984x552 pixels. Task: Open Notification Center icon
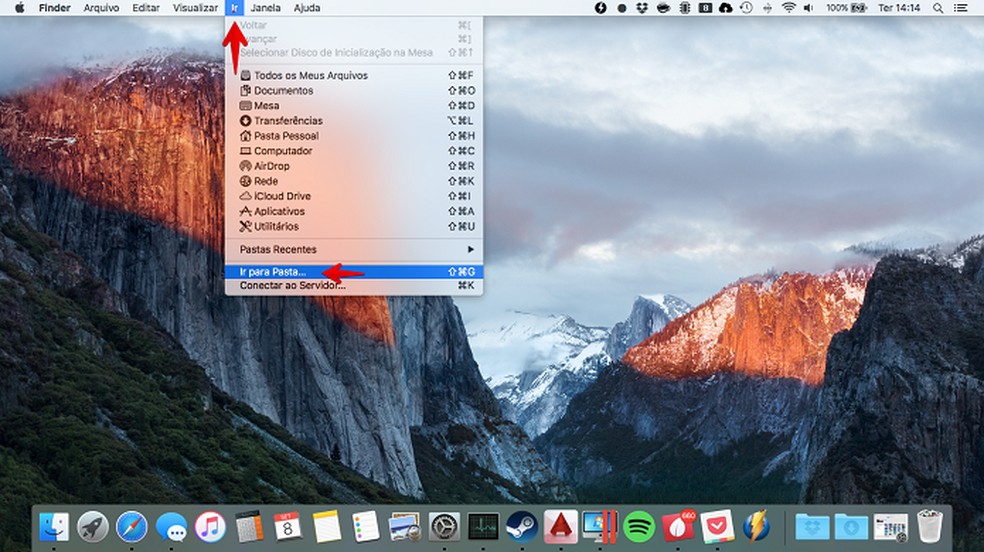coord(960,8)
